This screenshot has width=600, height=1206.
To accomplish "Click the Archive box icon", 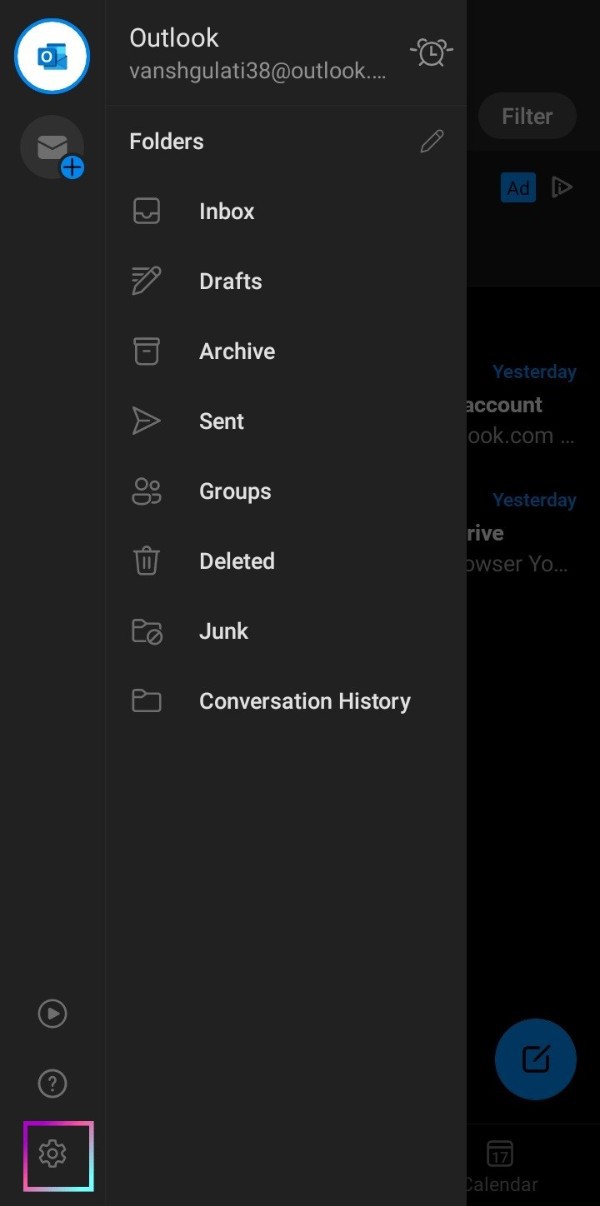I will (x=147, y=351).
